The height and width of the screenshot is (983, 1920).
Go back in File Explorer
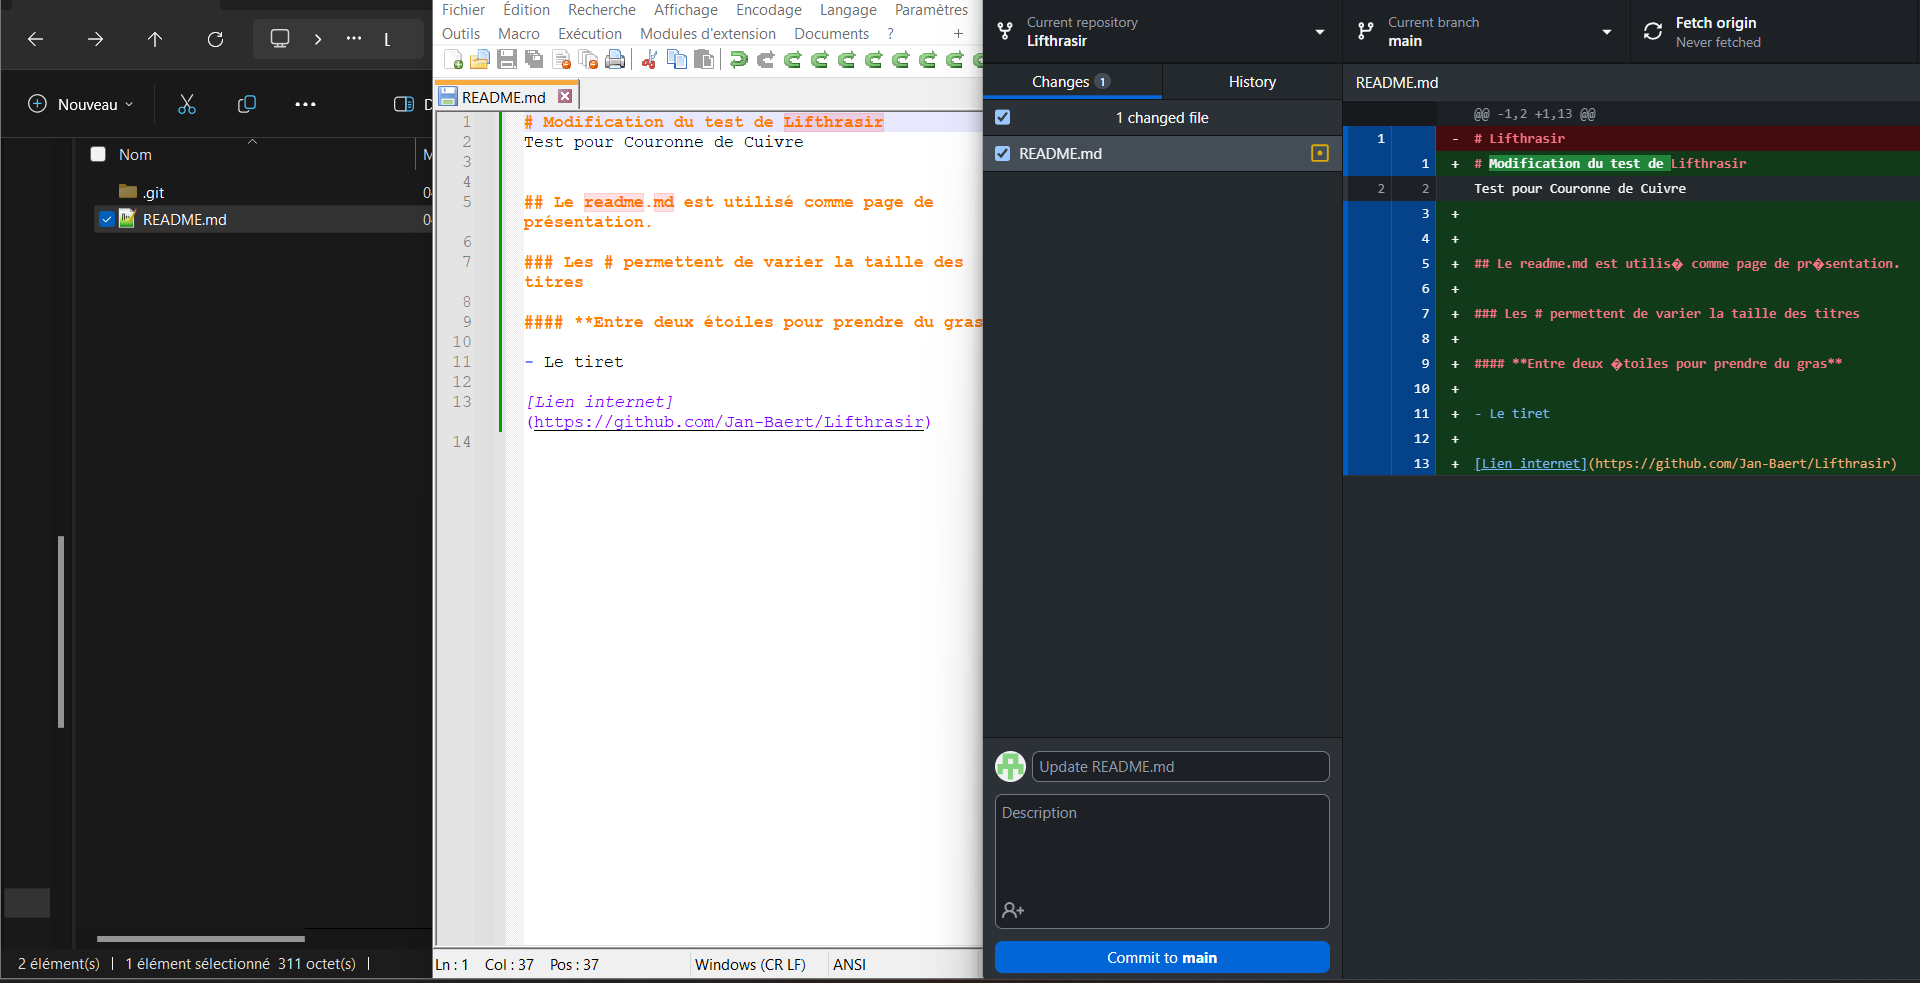pyautogui.click(x=36, y=39)
